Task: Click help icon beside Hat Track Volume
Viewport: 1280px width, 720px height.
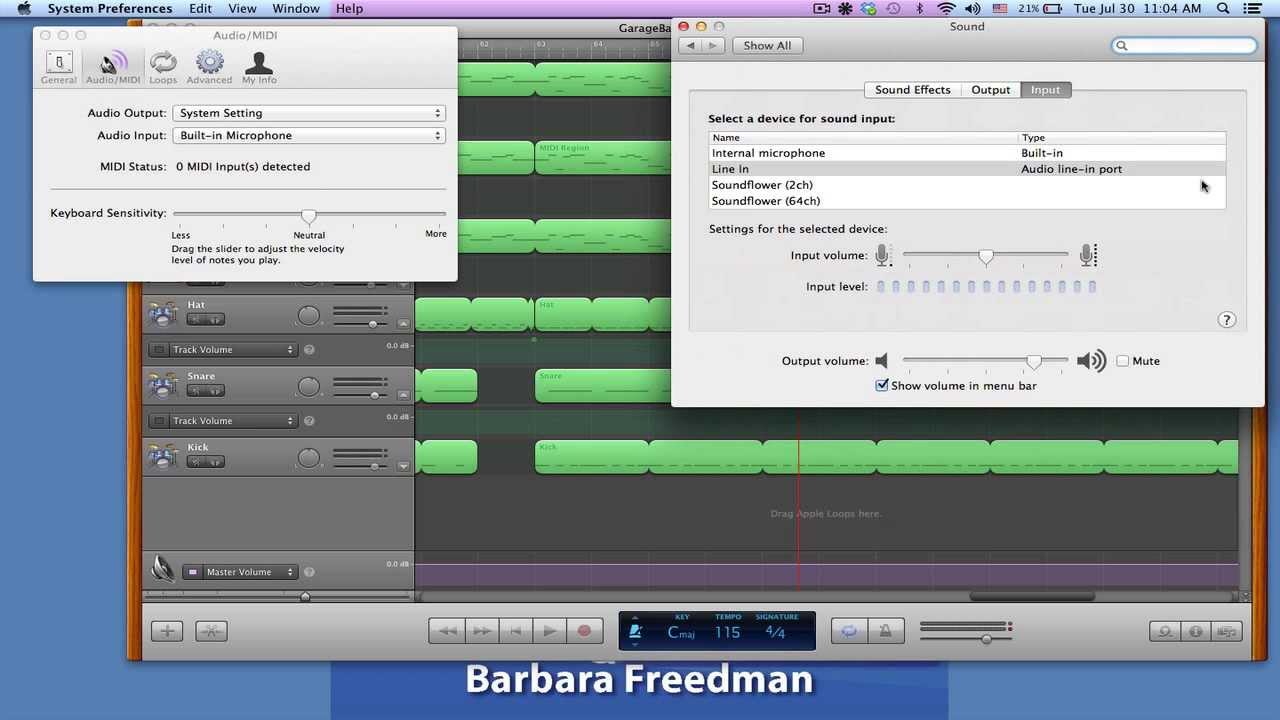Action: pyautogui.click(x=309, y=350)
